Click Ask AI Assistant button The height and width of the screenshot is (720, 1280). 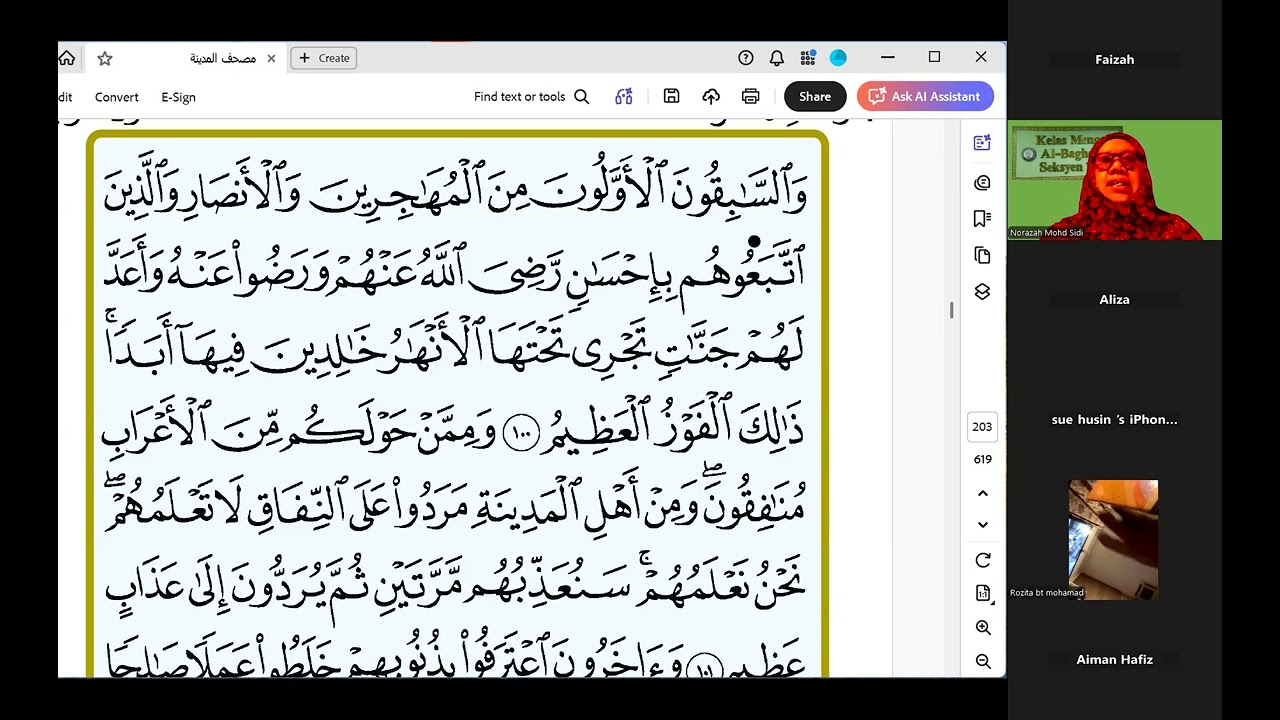pos(925,97)
